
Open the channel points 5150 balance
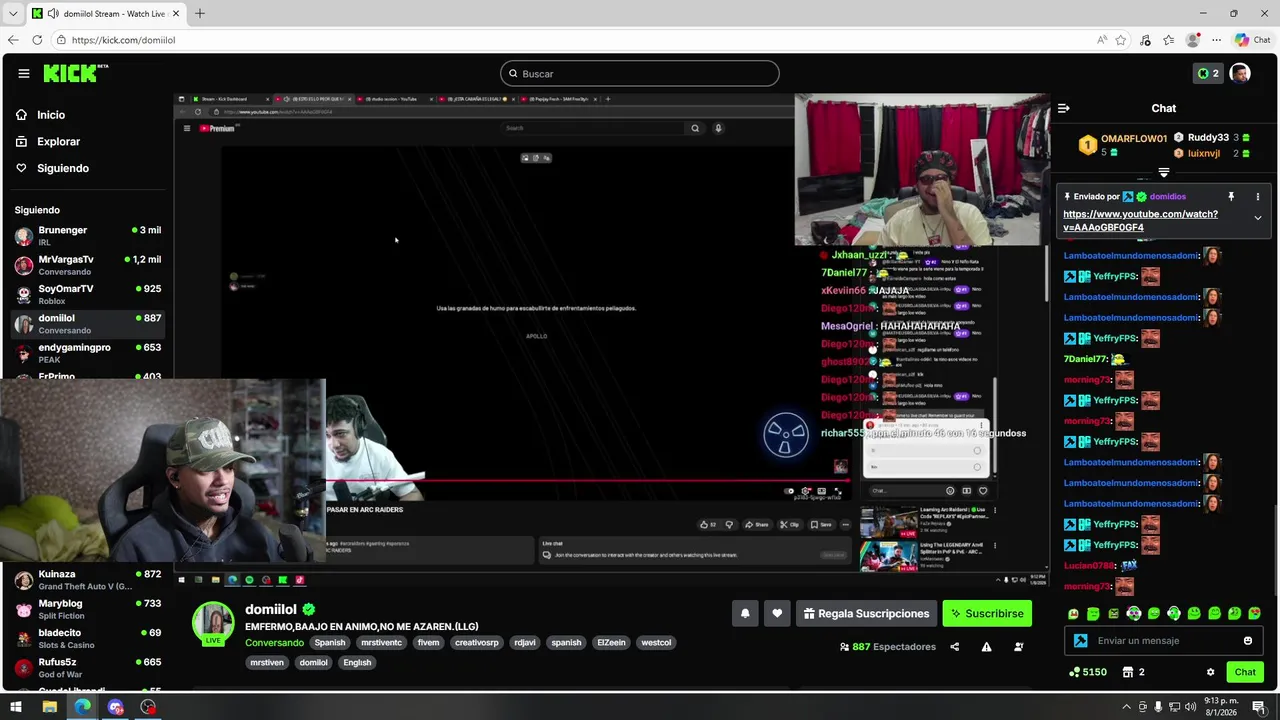(1088, 672)
